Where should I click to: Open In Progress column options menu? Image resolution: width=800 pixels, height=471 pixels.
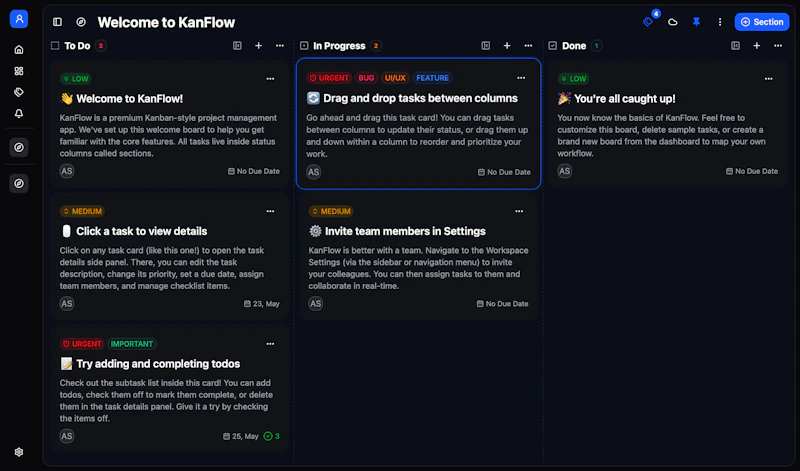coord(529,46)
